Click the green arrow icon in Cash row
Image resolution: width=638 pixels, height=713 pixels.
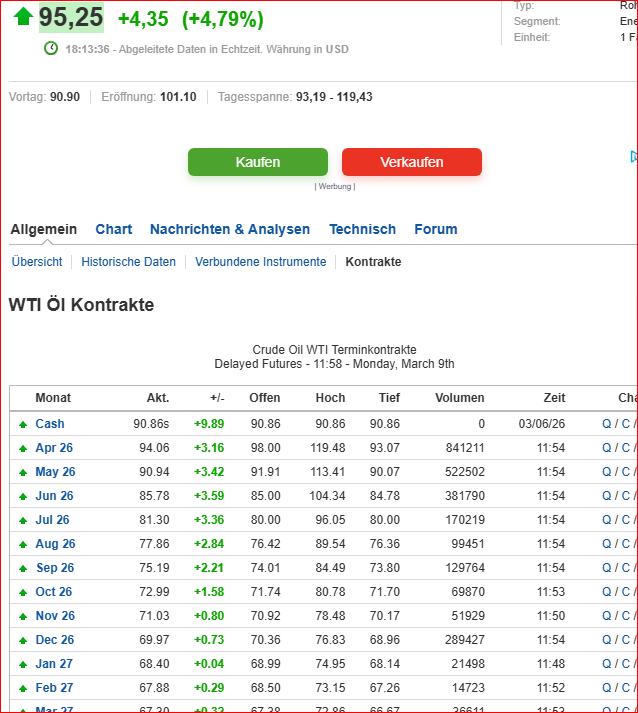(x=23, y=424)
